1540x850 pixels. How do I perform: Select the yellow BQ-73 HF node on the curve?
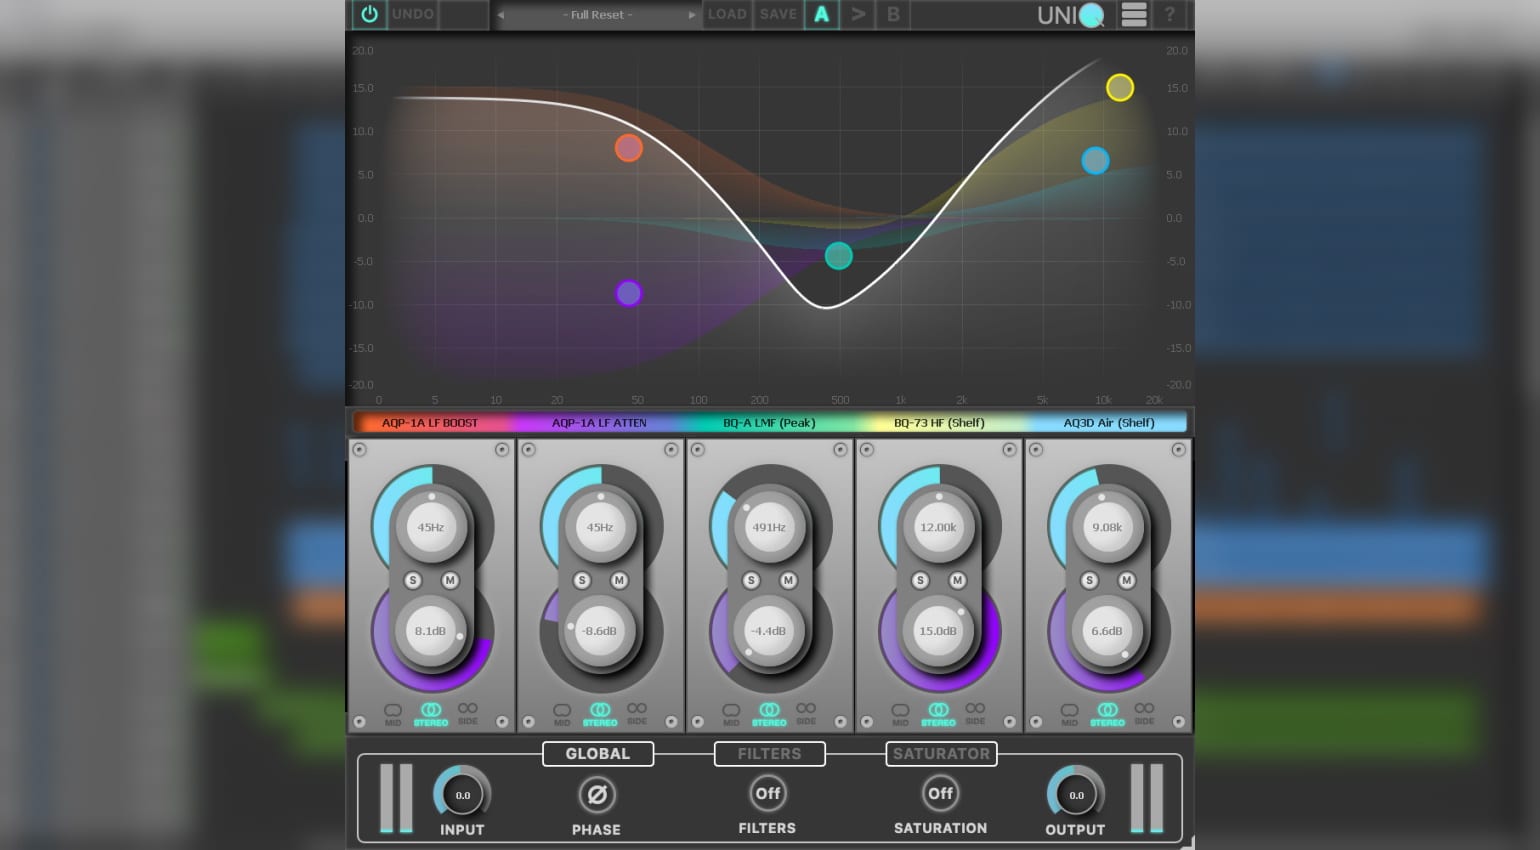(x=1120, y=88)
